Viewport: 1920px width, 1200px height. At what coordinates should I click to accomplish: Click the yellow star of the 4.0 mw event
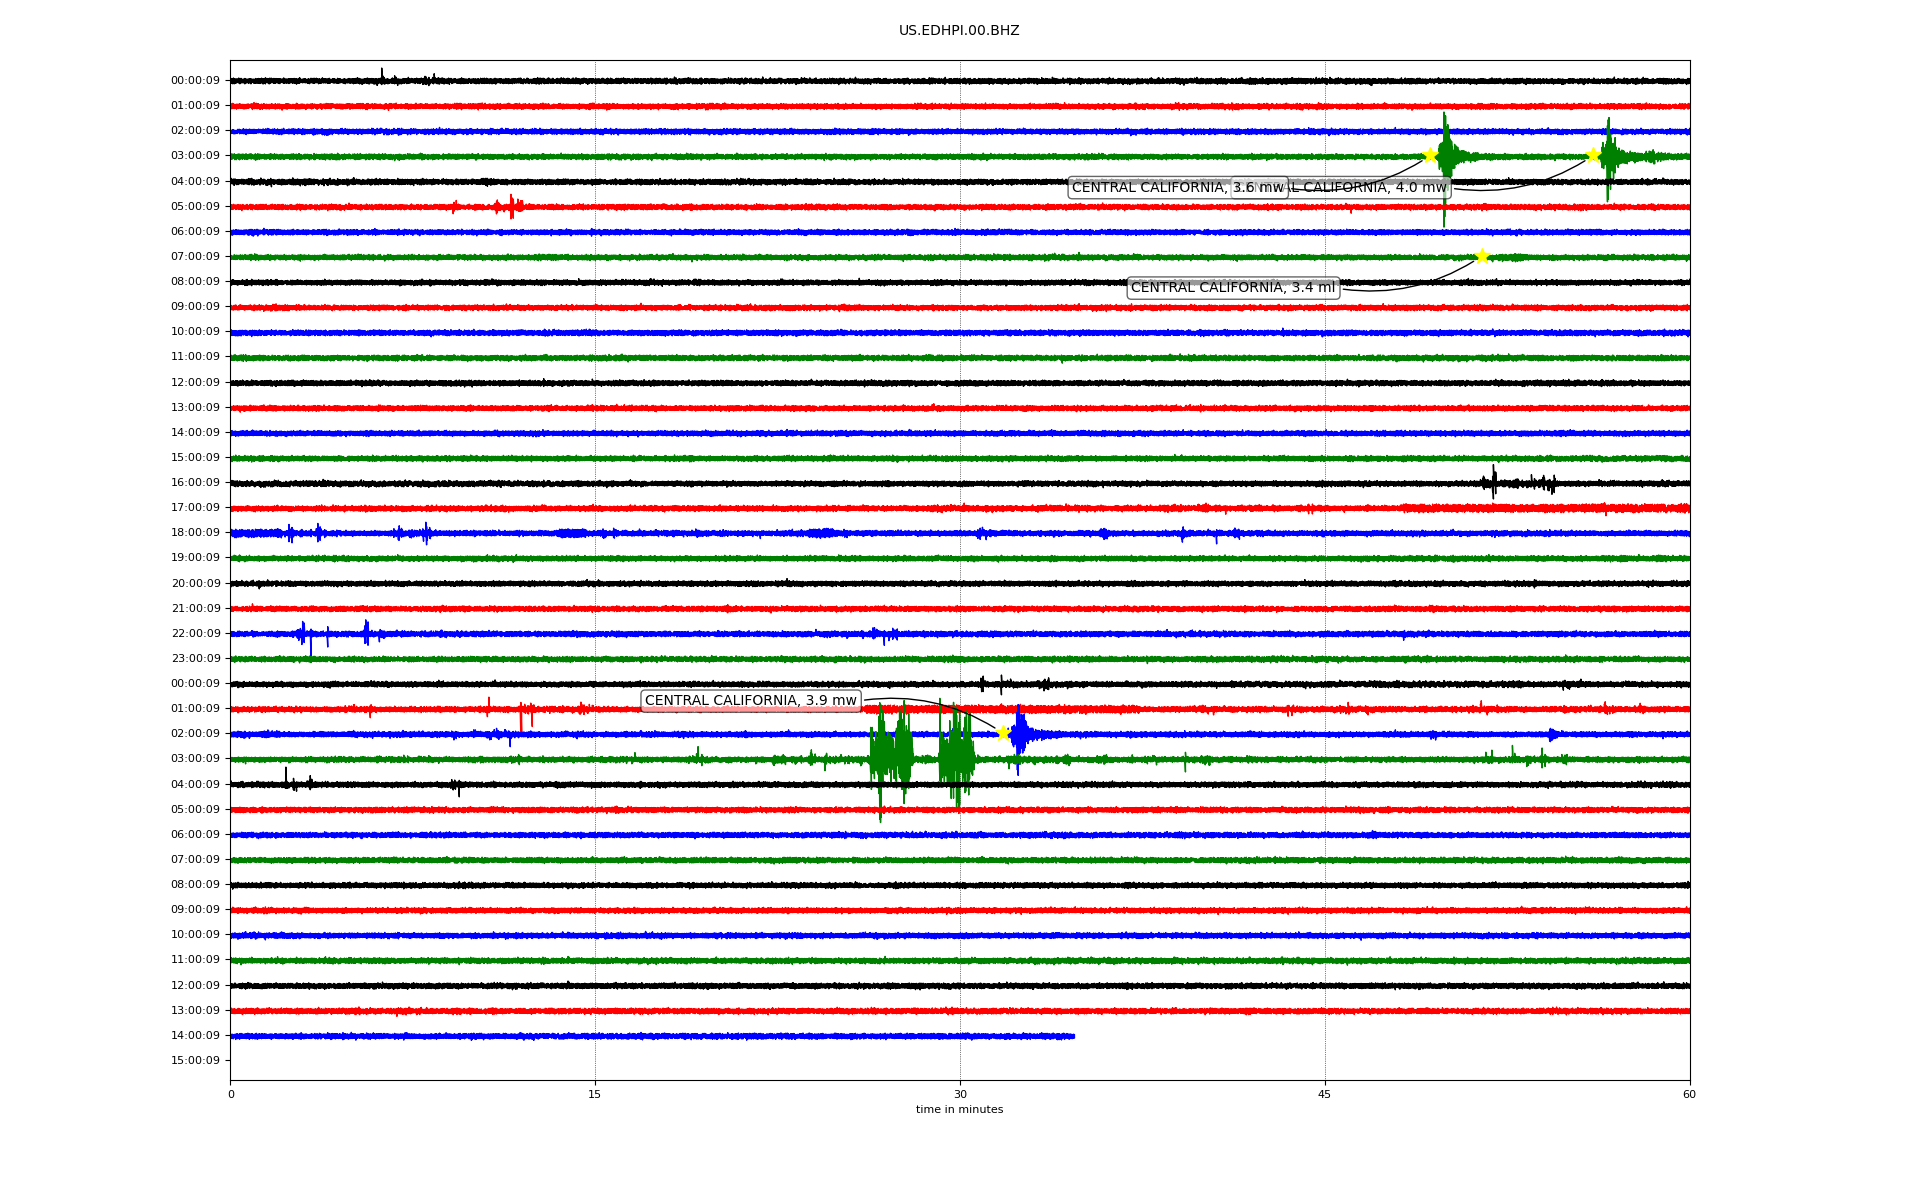pyautogui.click(x=1593, y=155)
